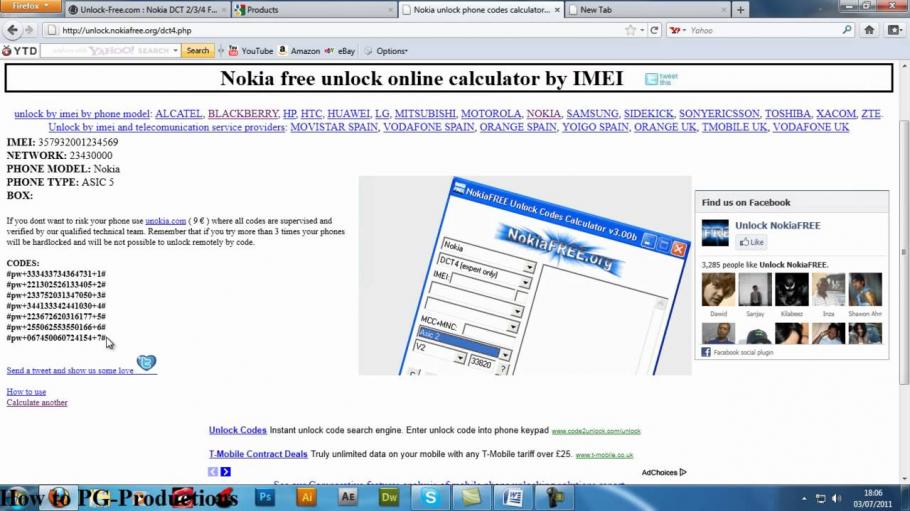Launch Photoshop from the taskbar

(265, 497)
